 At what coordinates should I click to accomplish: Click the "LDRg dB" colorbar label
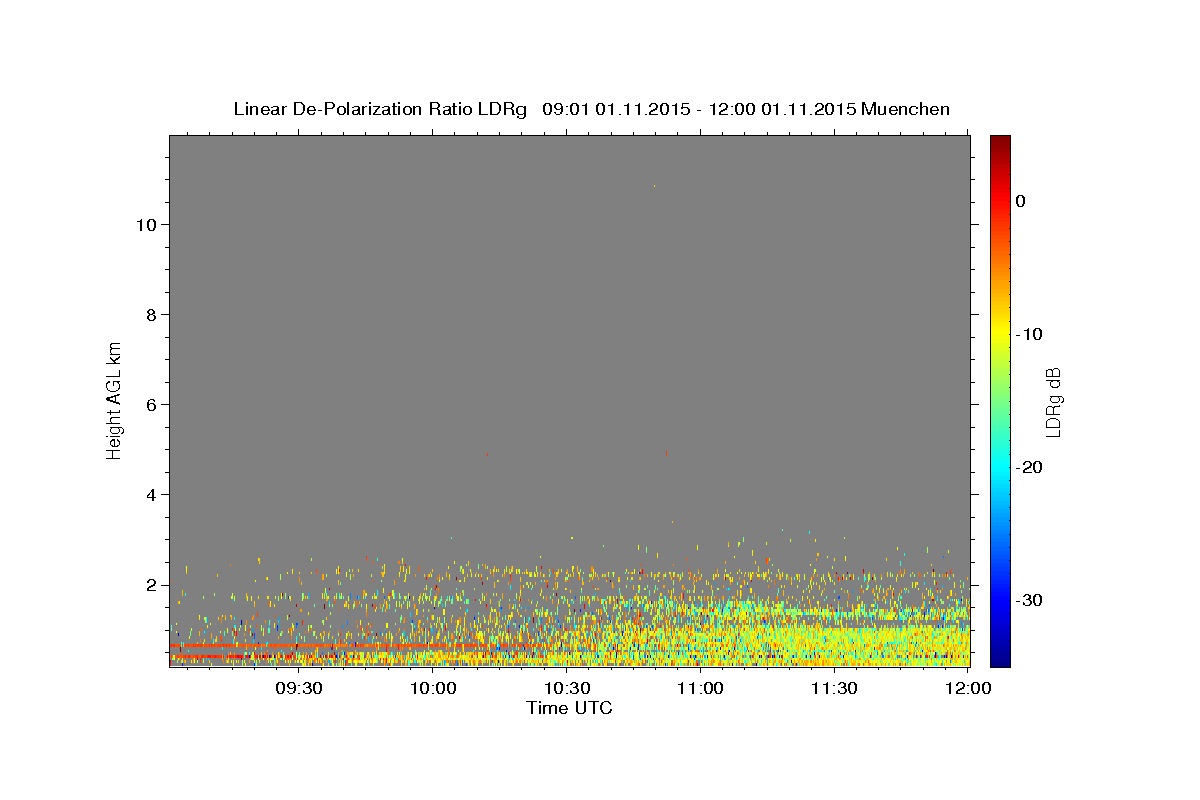point(1052,401)
